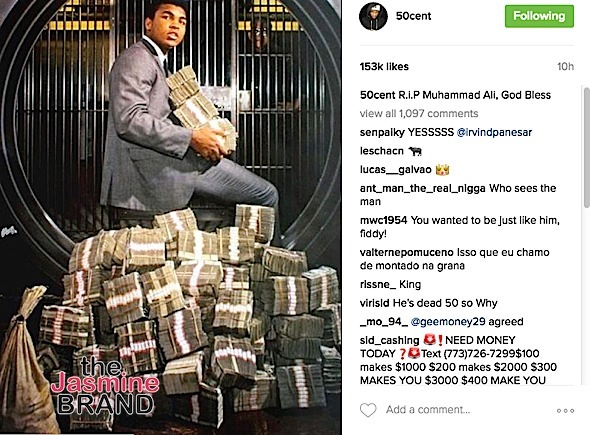The width and height of the screenshot is (590, 435).
Task: Click the comments panel scrollbar
Action: [x=587, y=147]
